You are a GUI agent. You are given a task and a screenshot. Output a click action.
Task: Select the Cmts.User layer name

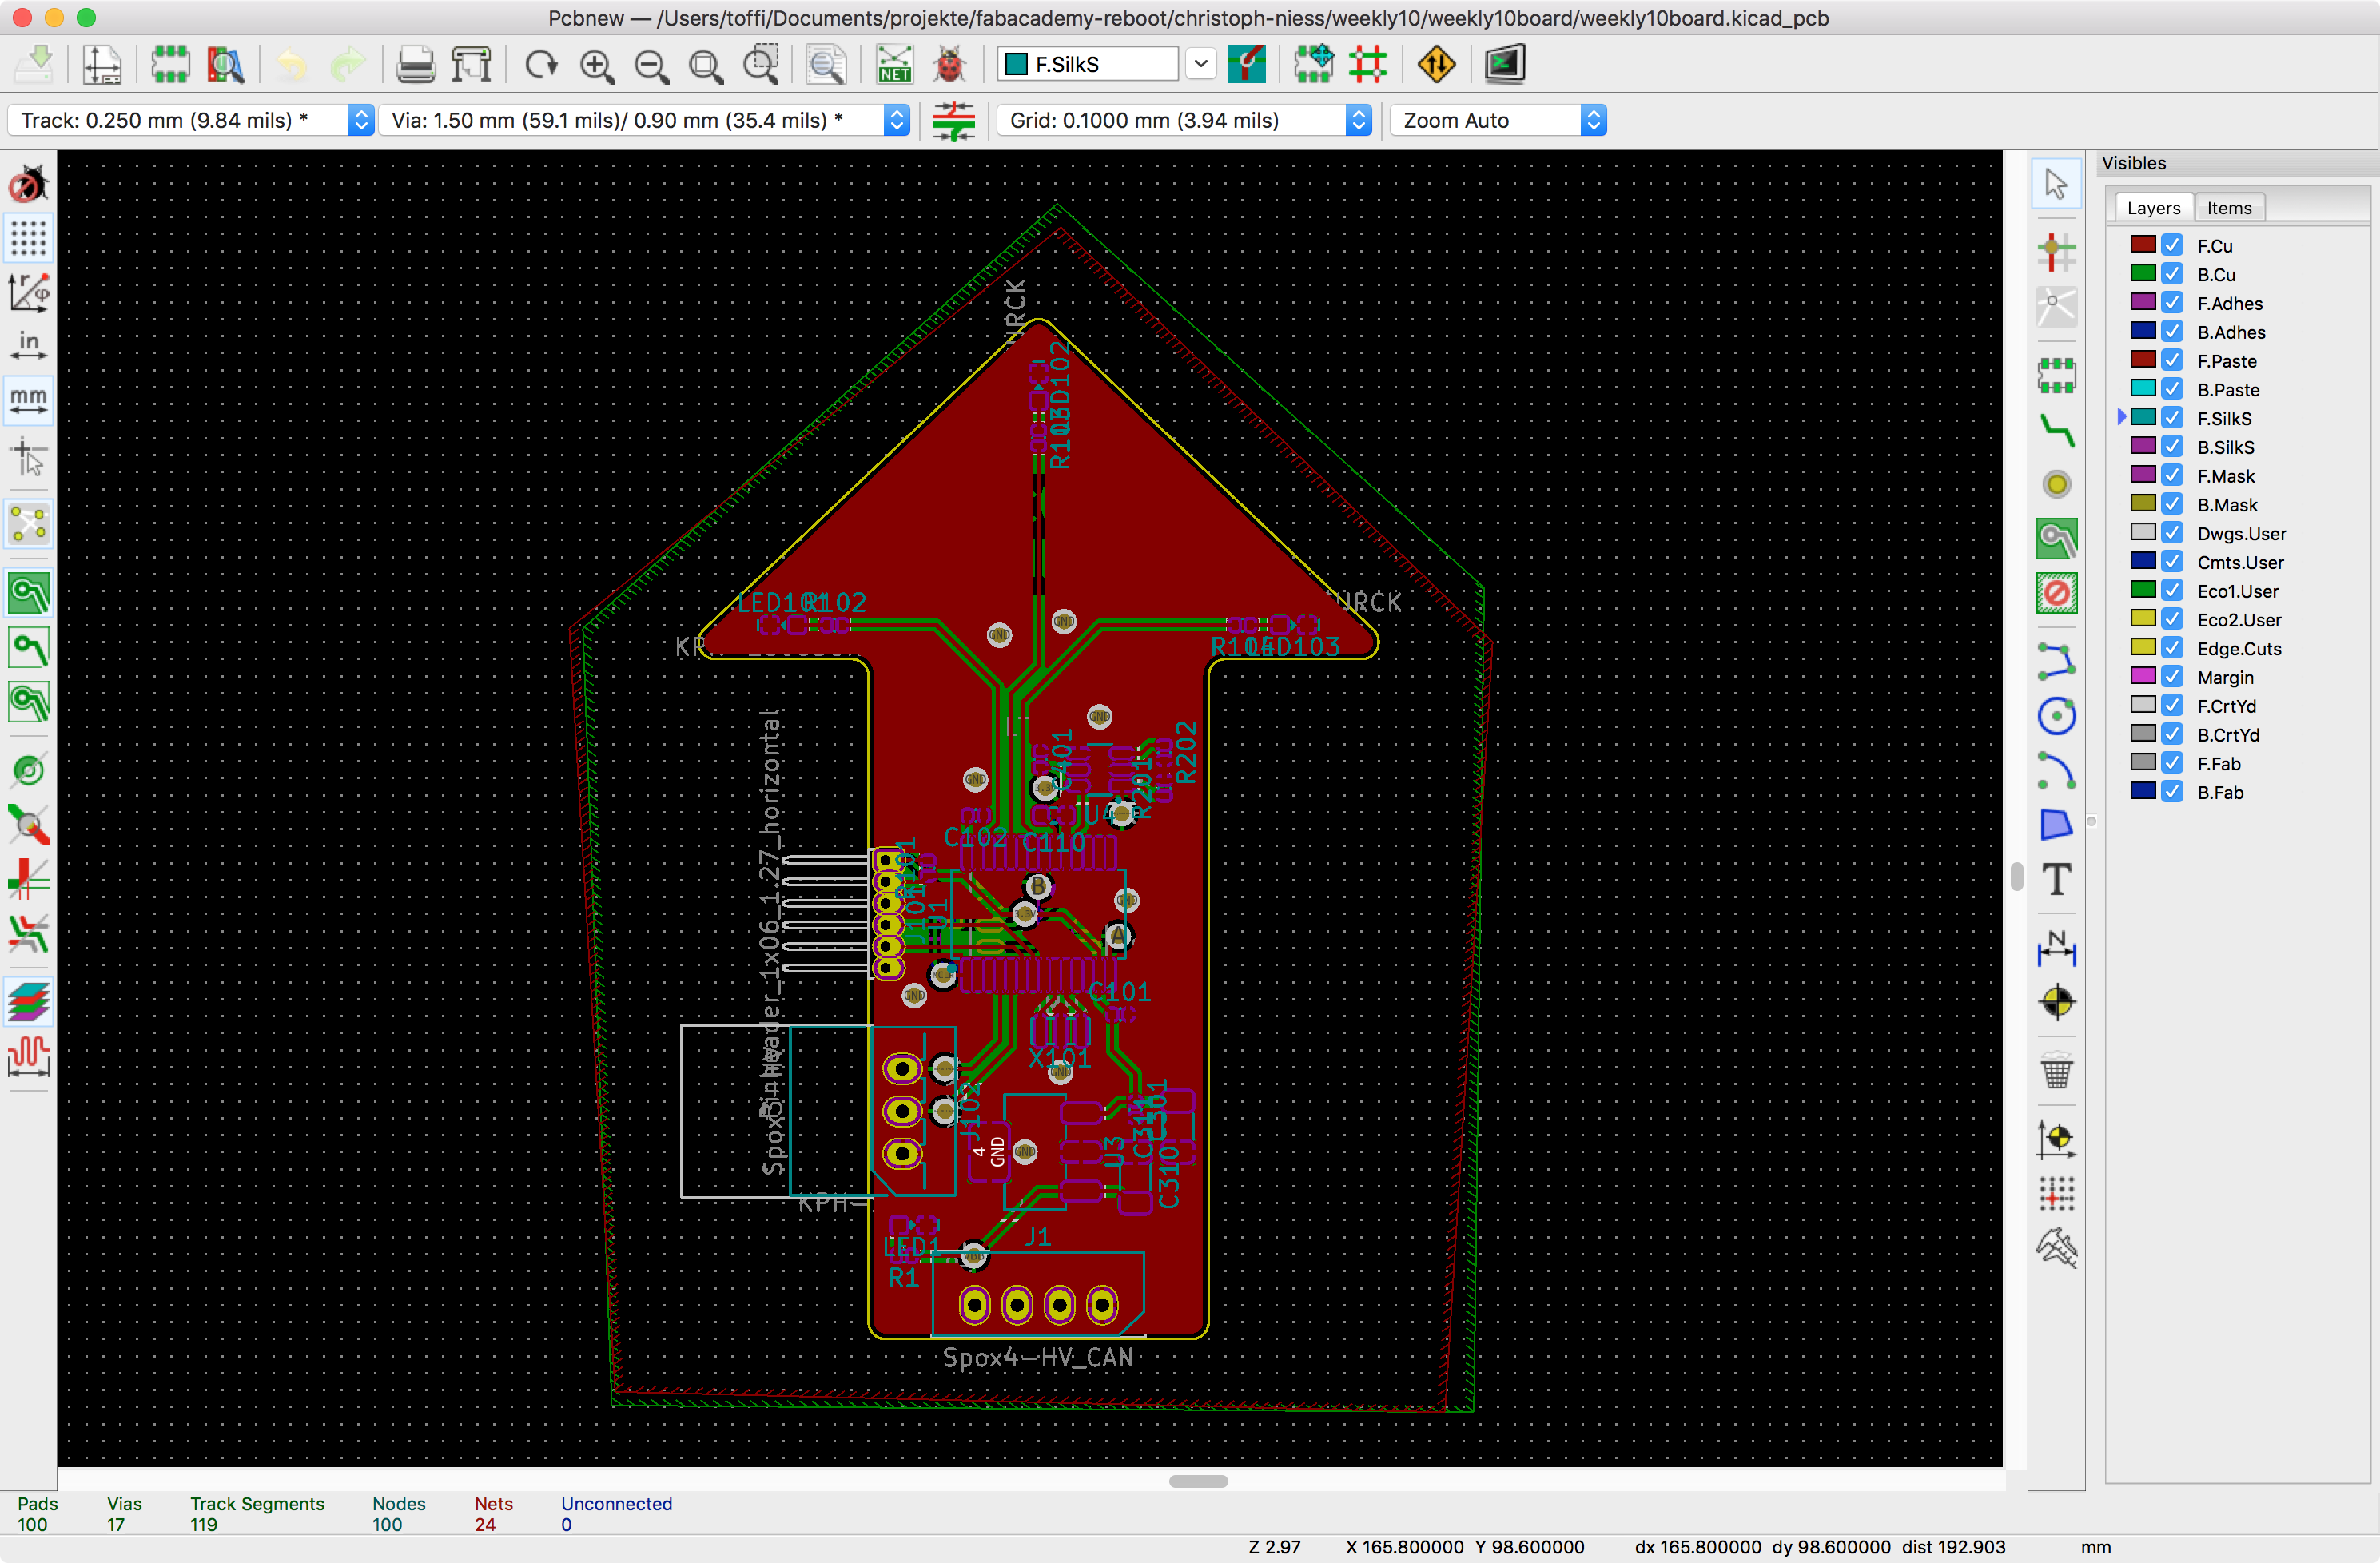pos(2240,562)
